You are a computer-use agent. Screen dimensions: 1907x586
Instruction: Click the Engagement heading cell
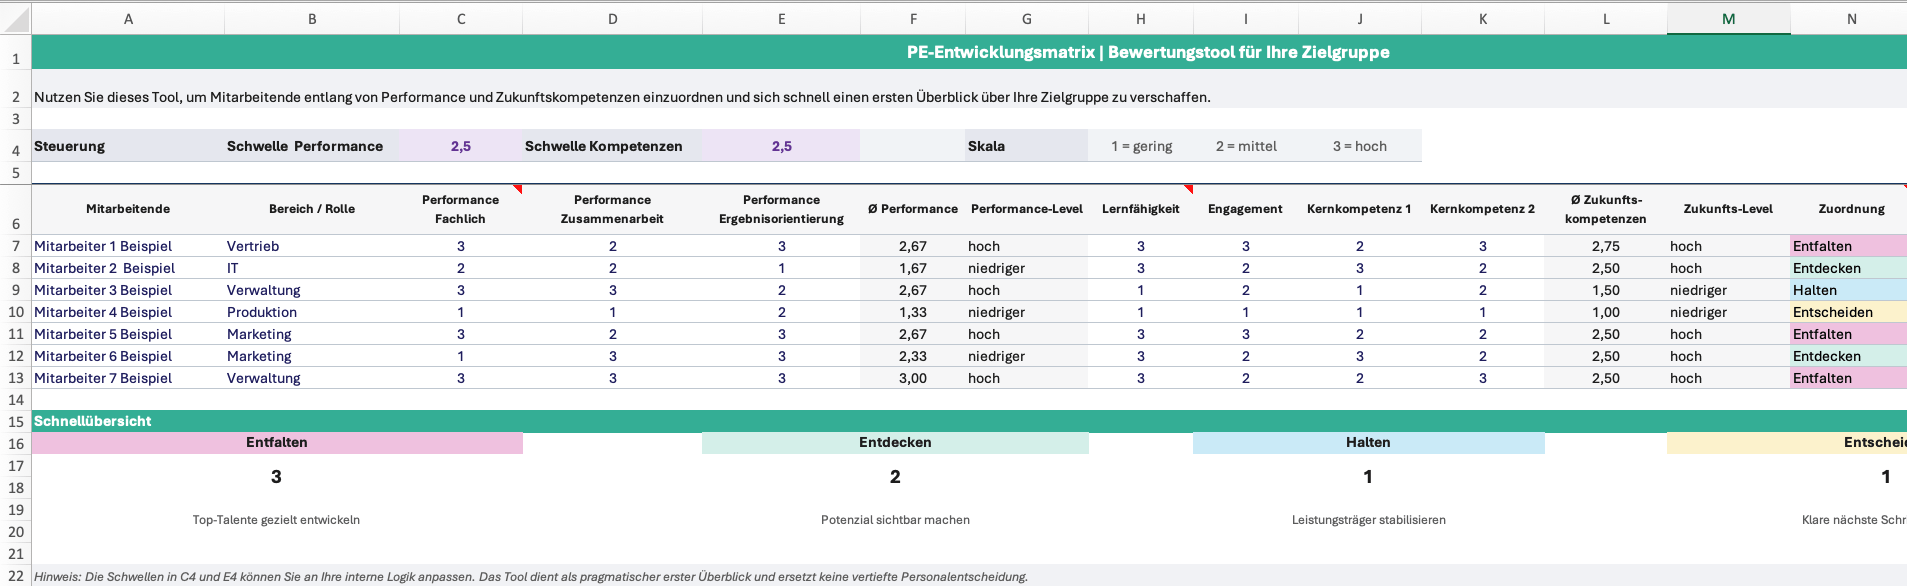tap(1245, 209)
